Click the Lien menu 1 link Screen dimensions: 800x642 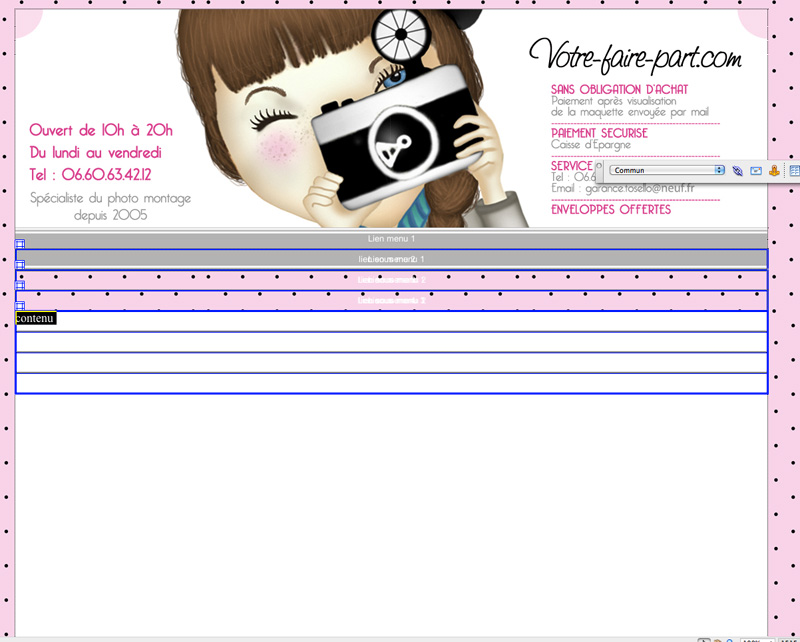(x=391, y=239)
